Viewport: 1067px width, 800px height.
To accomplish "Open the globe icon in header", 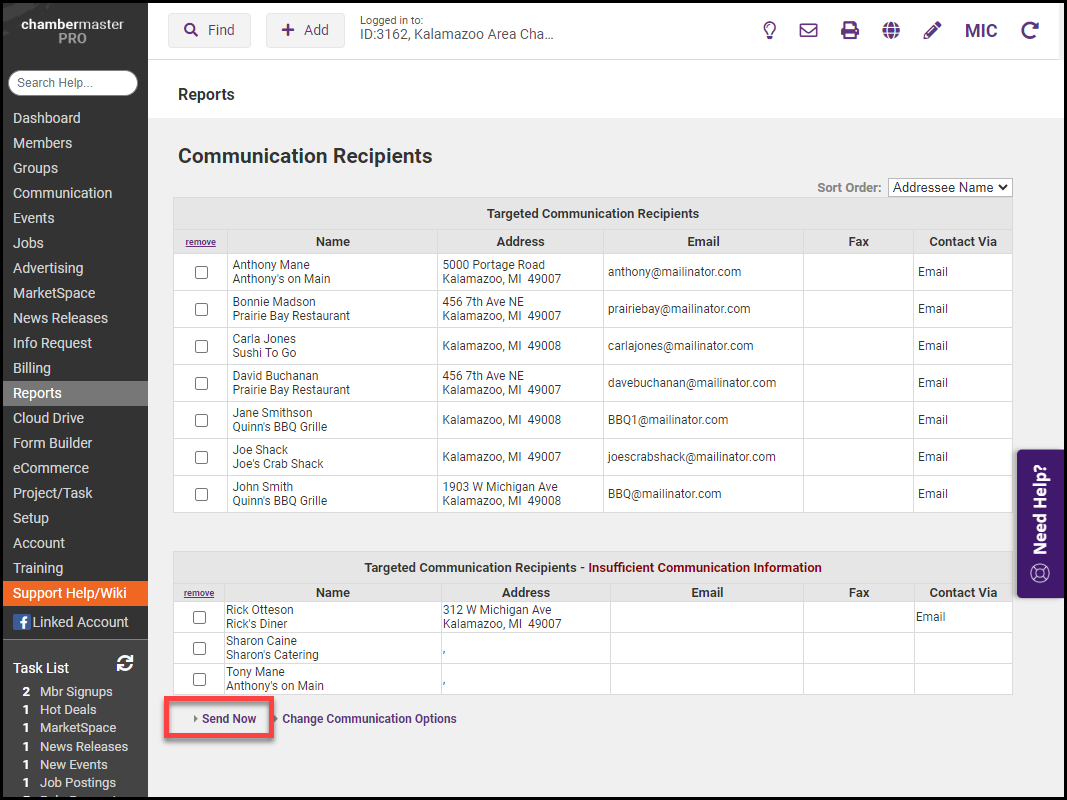I will (891, 30).
